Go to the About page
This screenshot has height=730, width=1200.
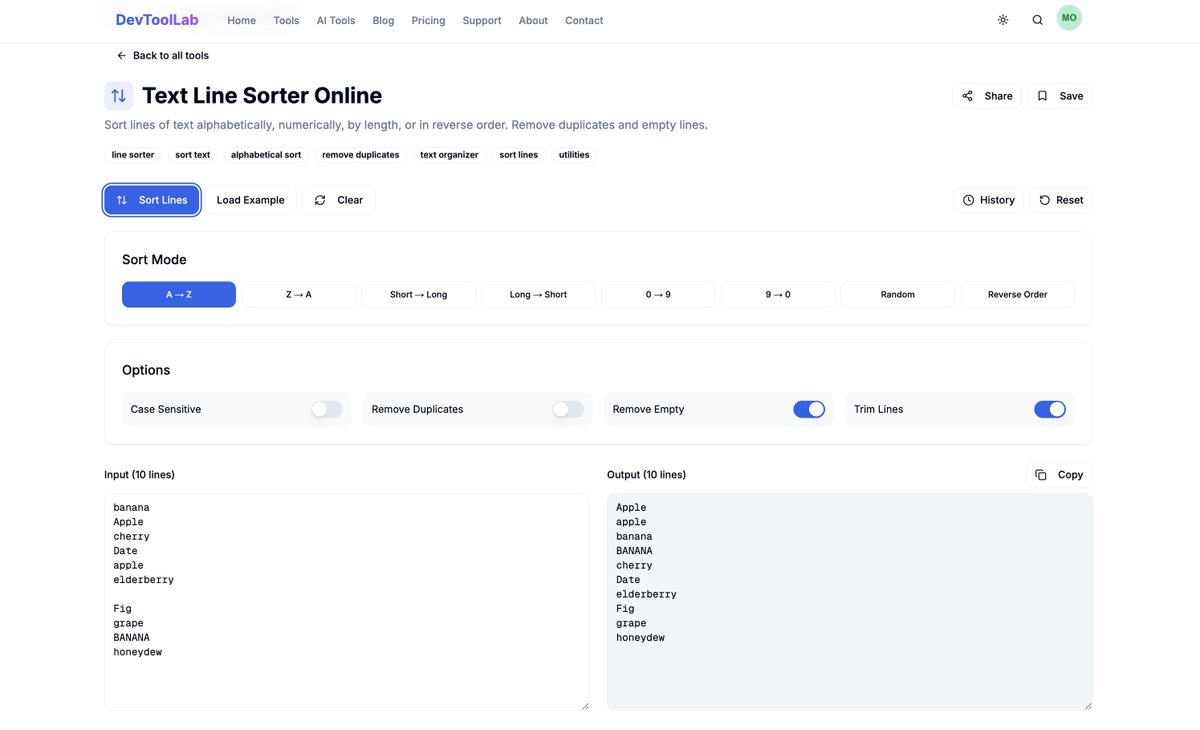(x=533, y=20)
